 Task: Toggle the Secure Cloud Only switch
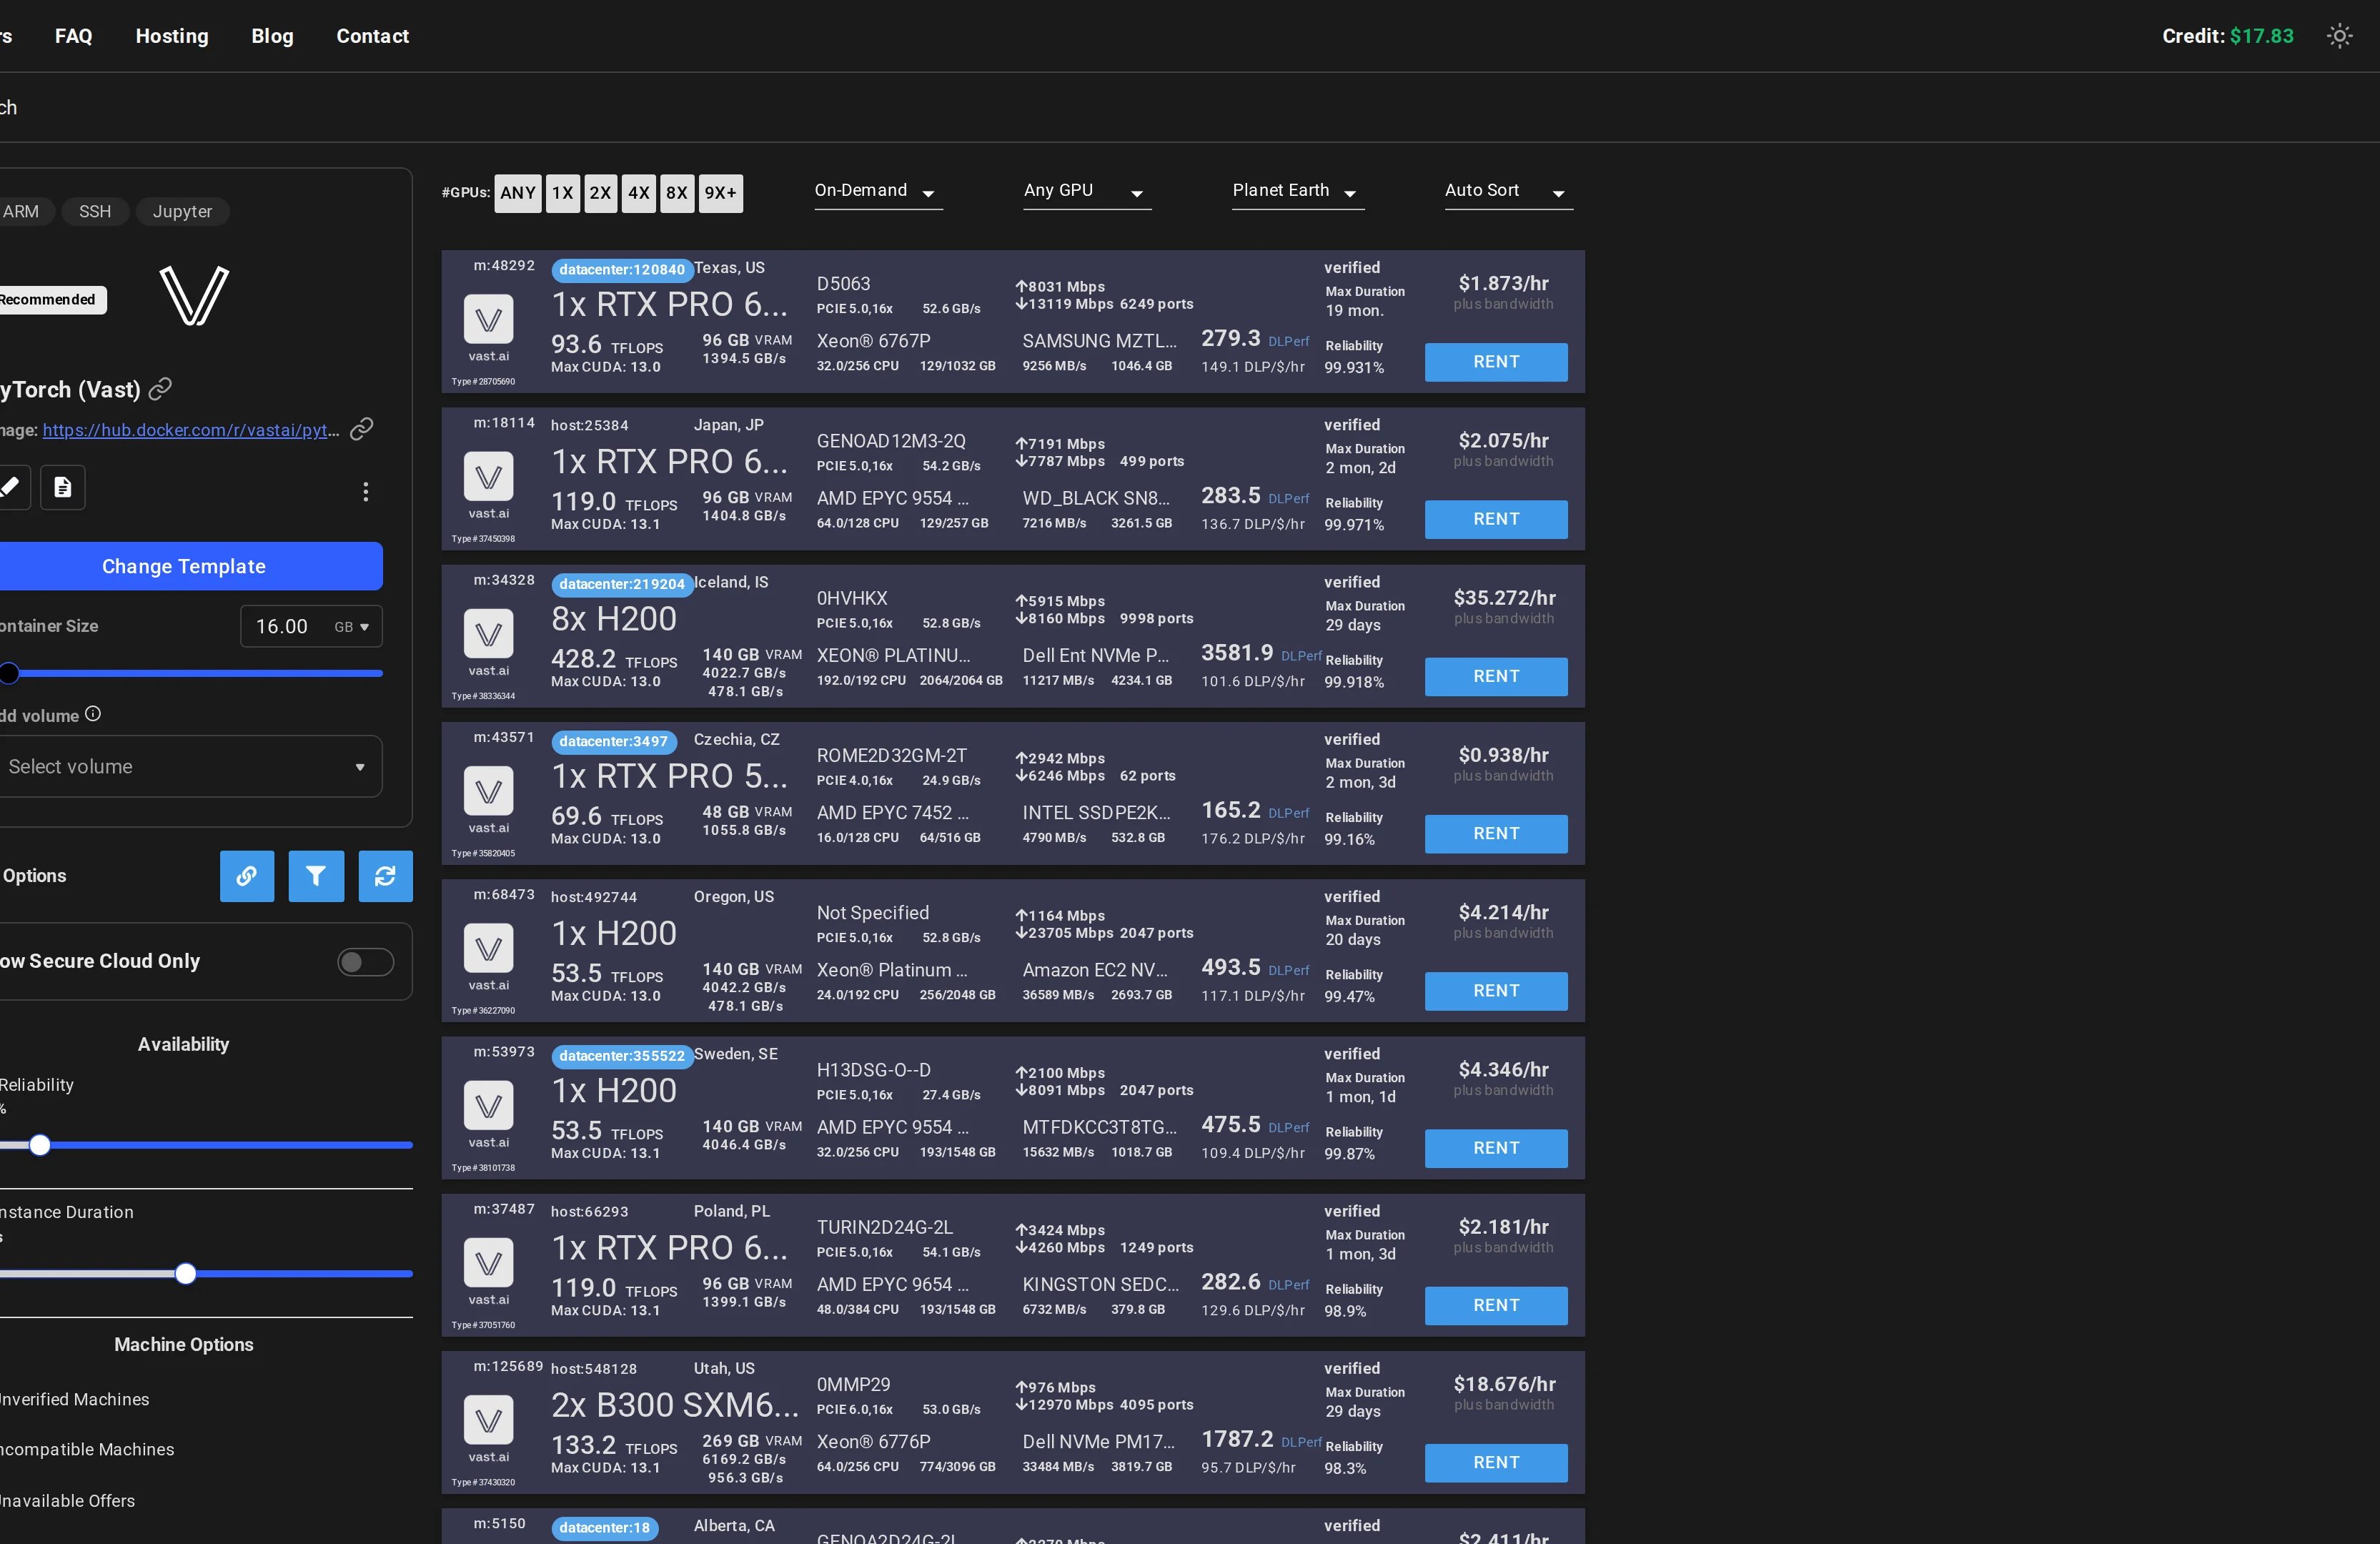tap(365, 962)
